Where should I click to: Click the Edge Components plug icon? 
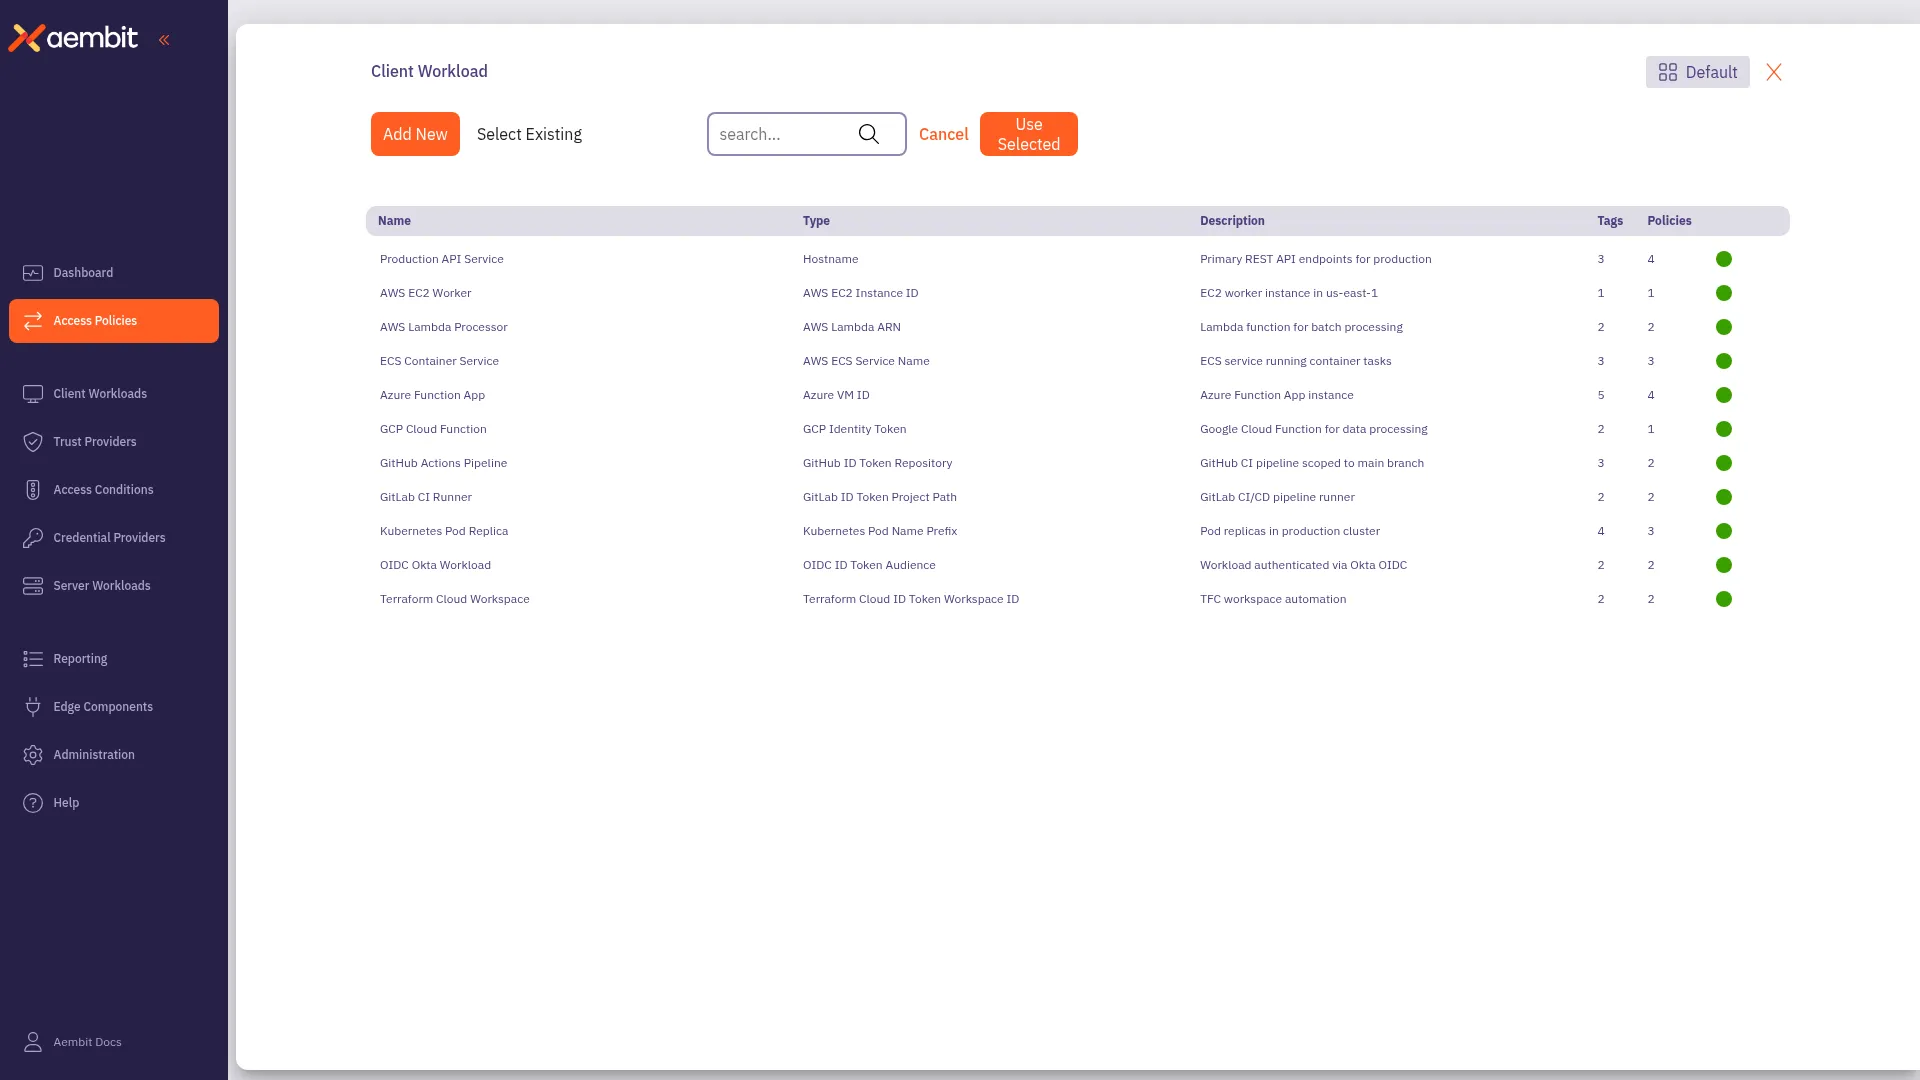[33, 707]
